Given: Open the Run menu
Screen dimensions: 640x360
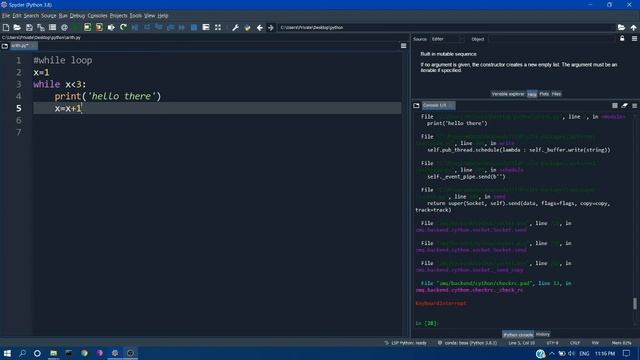Looking at the screenshot, I should point(63,16).
